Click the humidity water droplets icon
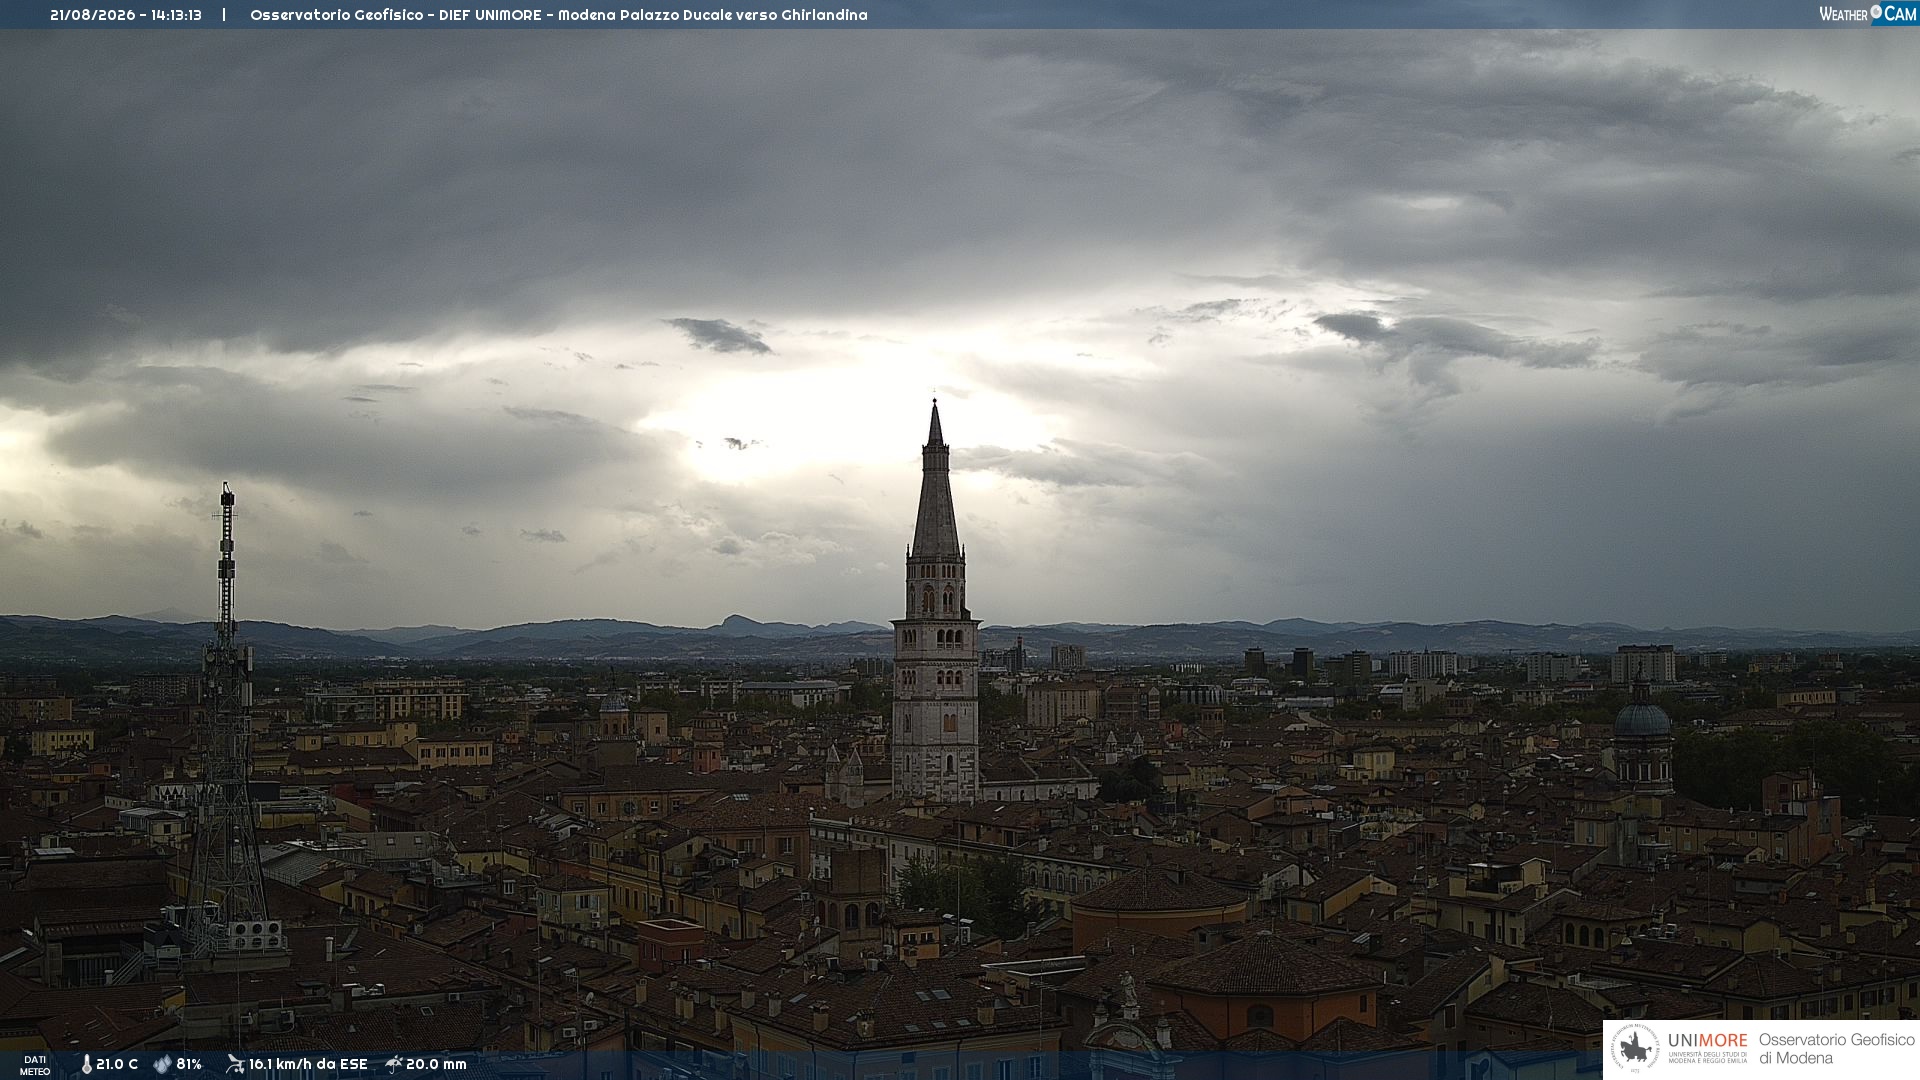 coord(162,1065)
